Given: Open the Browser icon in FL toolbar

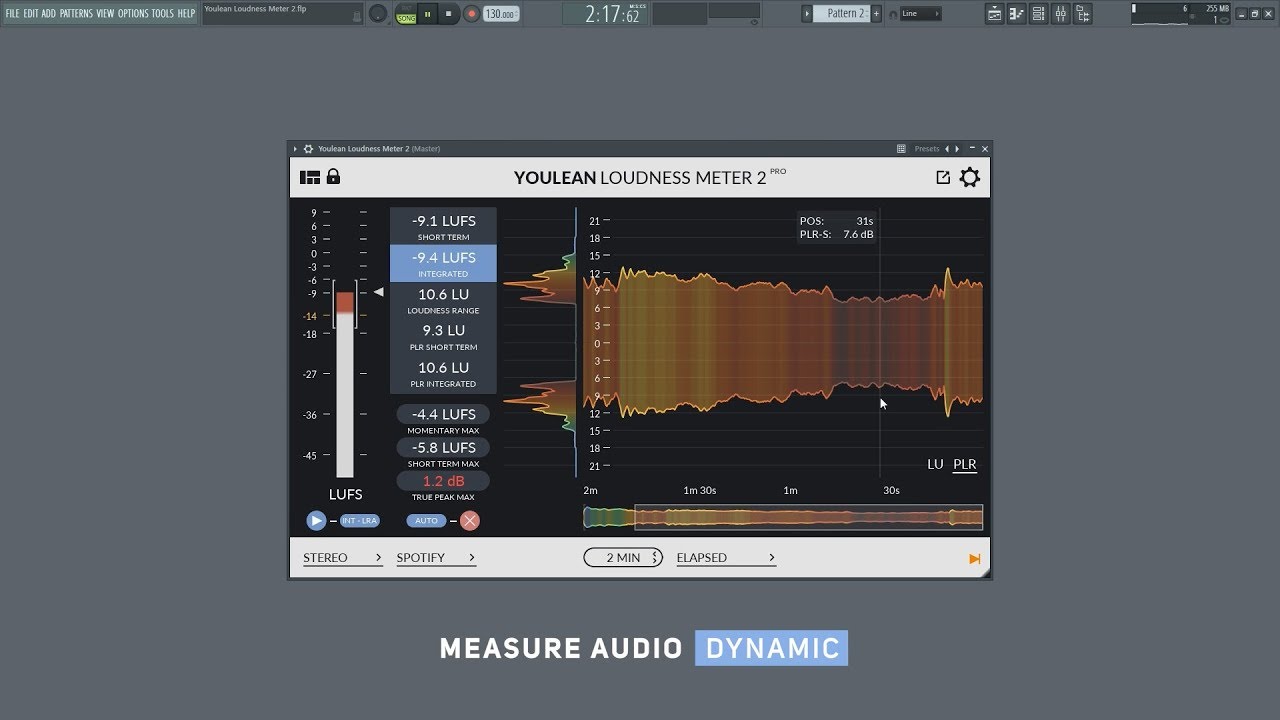Looking at the screenshot, I should pyautogui.click(x=1081, y=13).
